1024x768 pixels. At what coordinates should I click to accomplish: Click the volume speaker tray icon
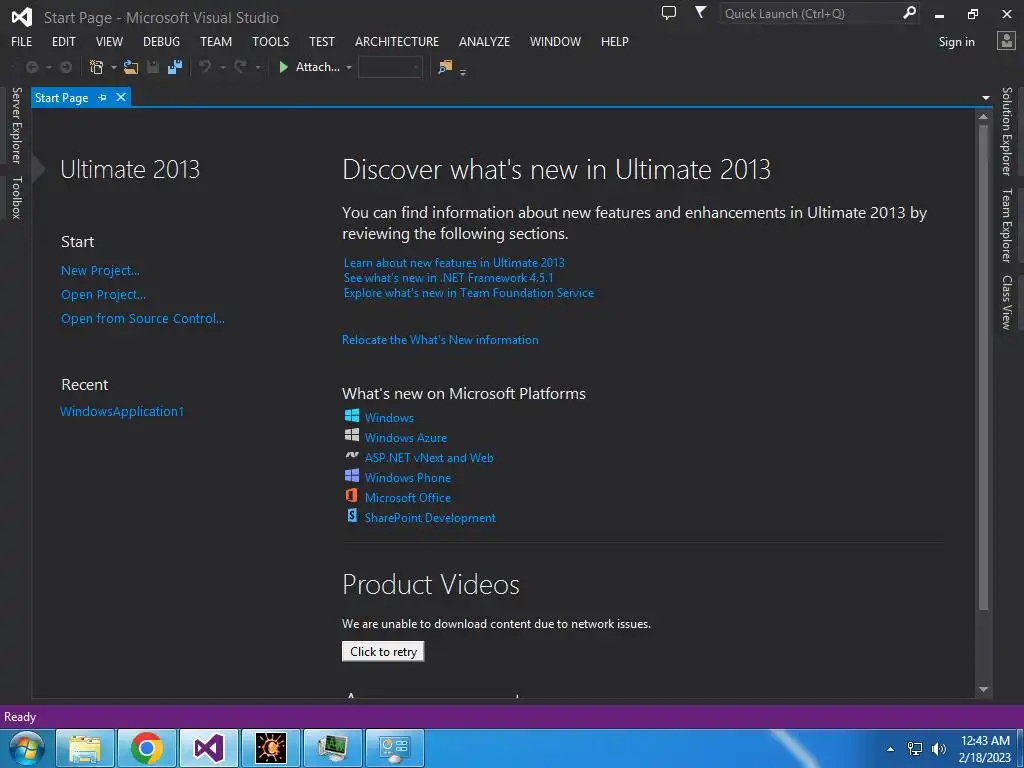pyautogui.click(x=939, y=749)
